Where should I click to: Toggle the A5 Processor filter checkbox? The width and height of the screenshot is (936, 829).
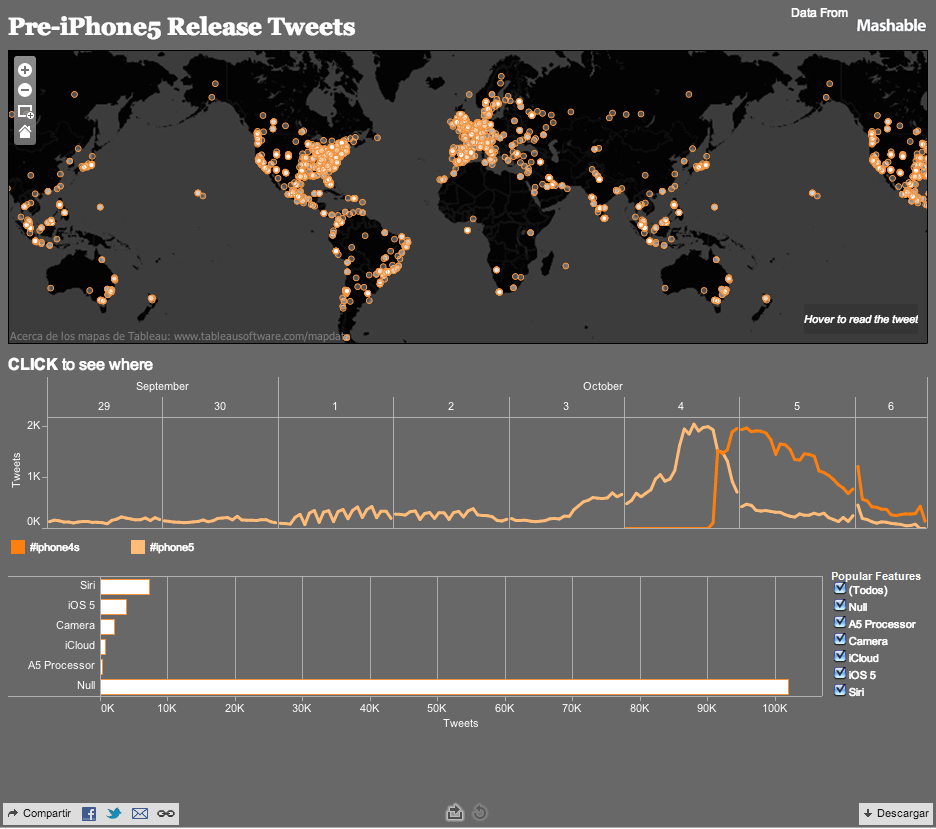click(839, 622)
